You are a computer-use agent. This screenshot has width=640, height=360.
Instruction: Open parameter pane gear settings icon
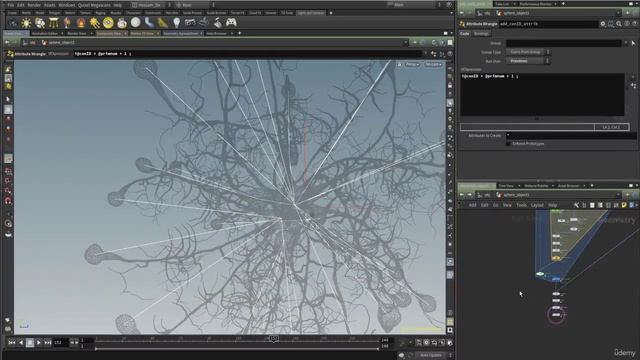pyautogui.click(x=603, y=24)
